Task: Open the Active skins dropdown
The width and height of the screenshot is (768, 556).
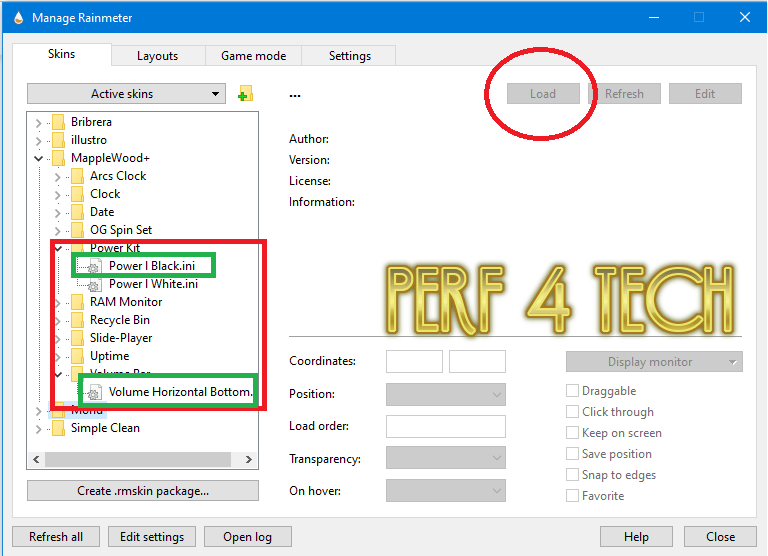Action: (126, 94)
